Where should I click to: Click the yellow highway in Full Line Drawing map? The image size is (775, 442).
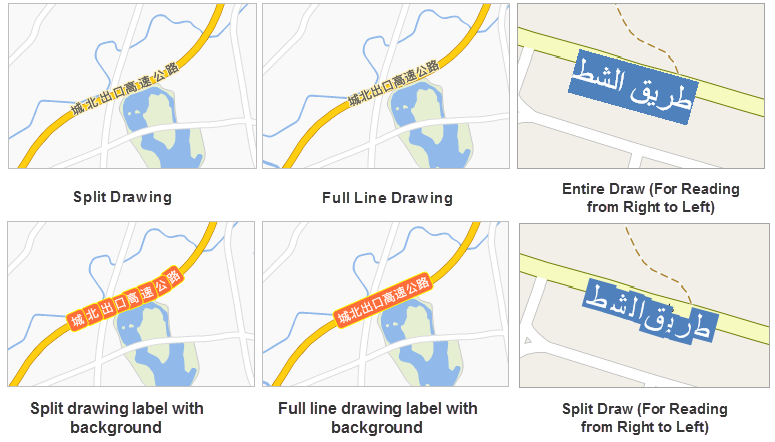click(310, 133)
